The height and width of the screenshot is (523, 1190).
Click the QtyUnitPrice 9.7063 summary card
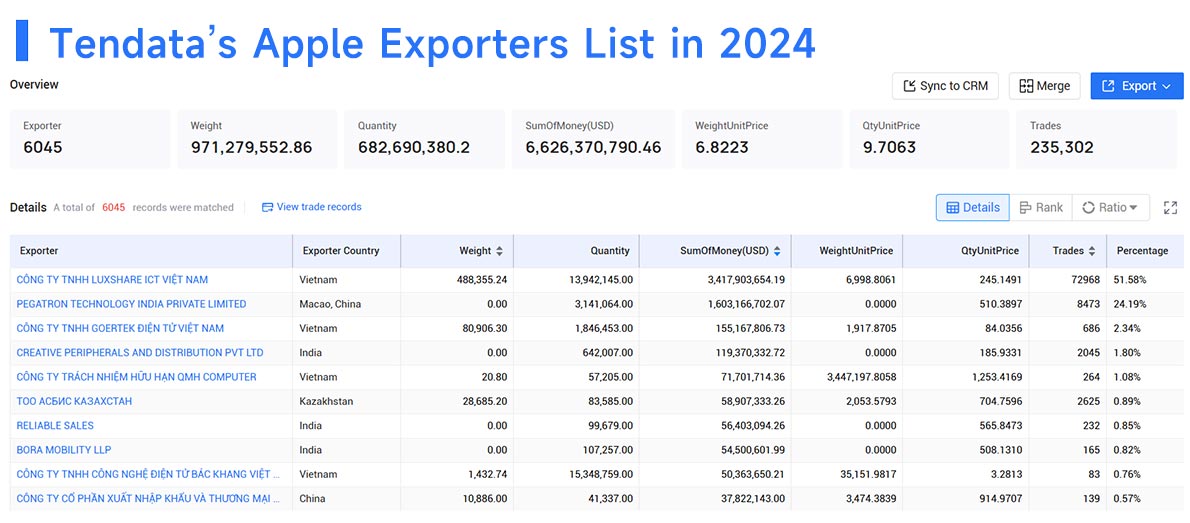(930, 139)
